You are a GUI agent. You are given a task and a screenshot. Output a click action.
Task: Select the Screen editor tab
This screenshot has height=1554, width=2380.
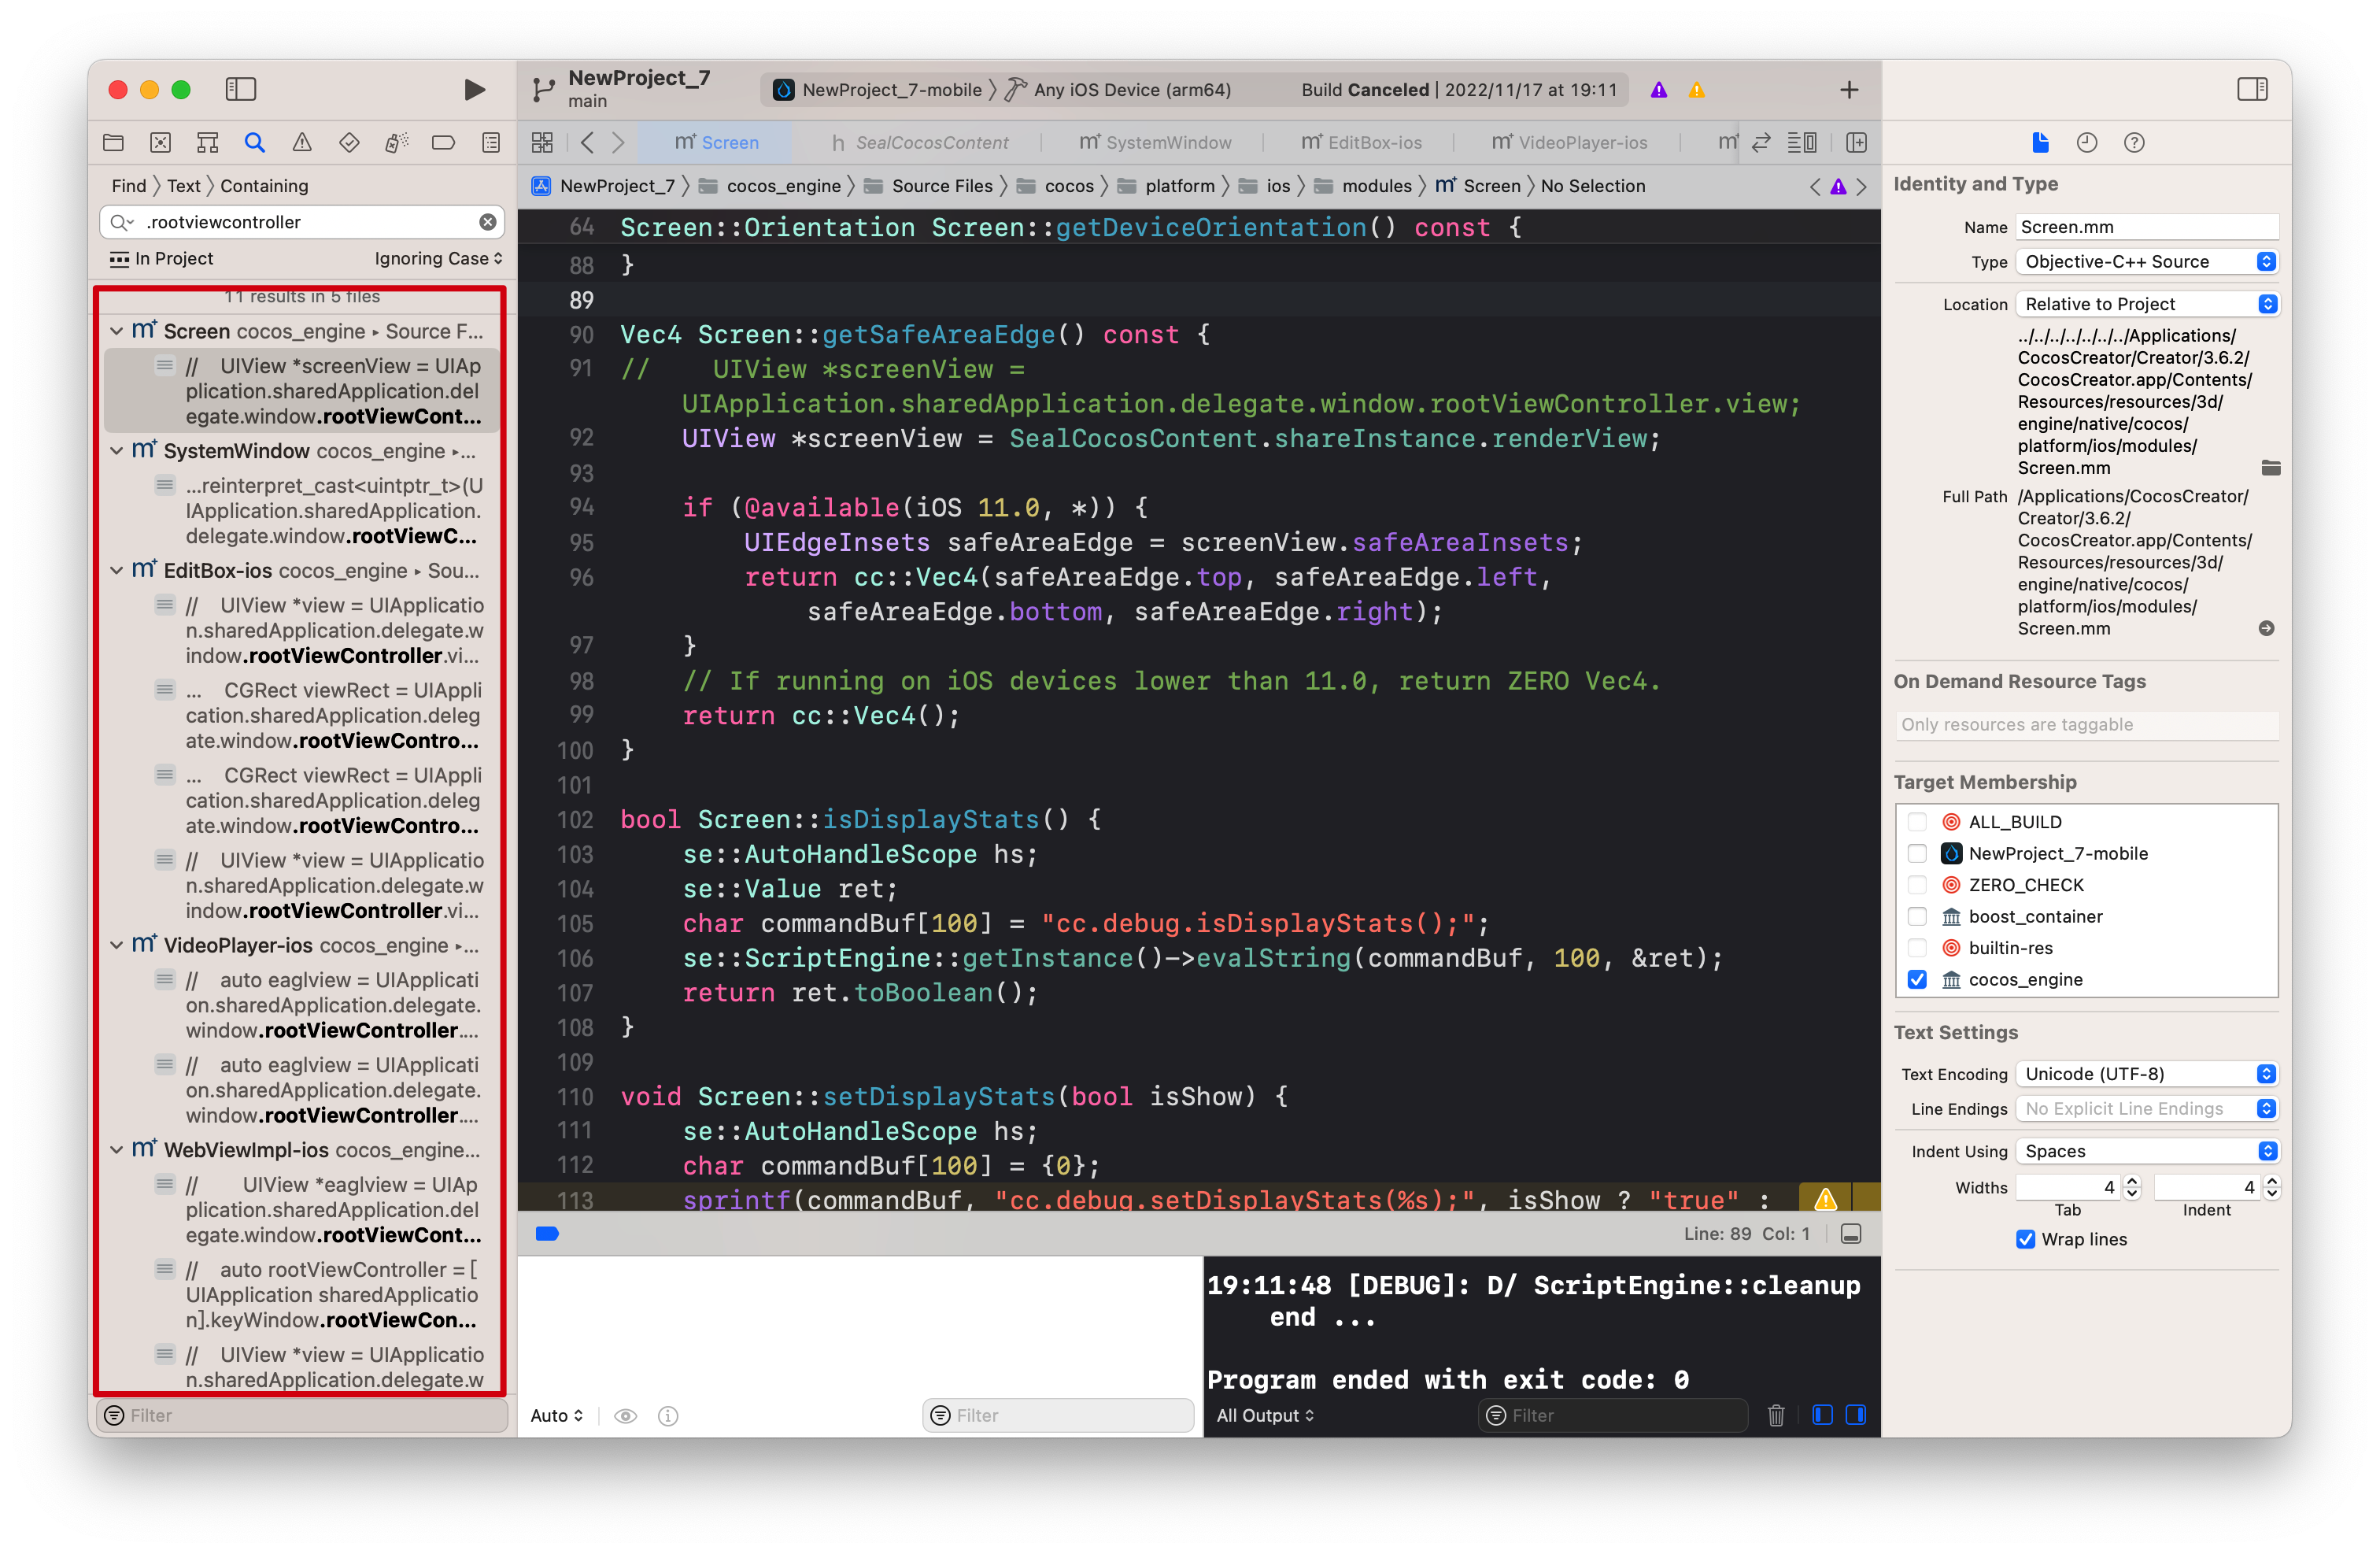pos(716,142)
